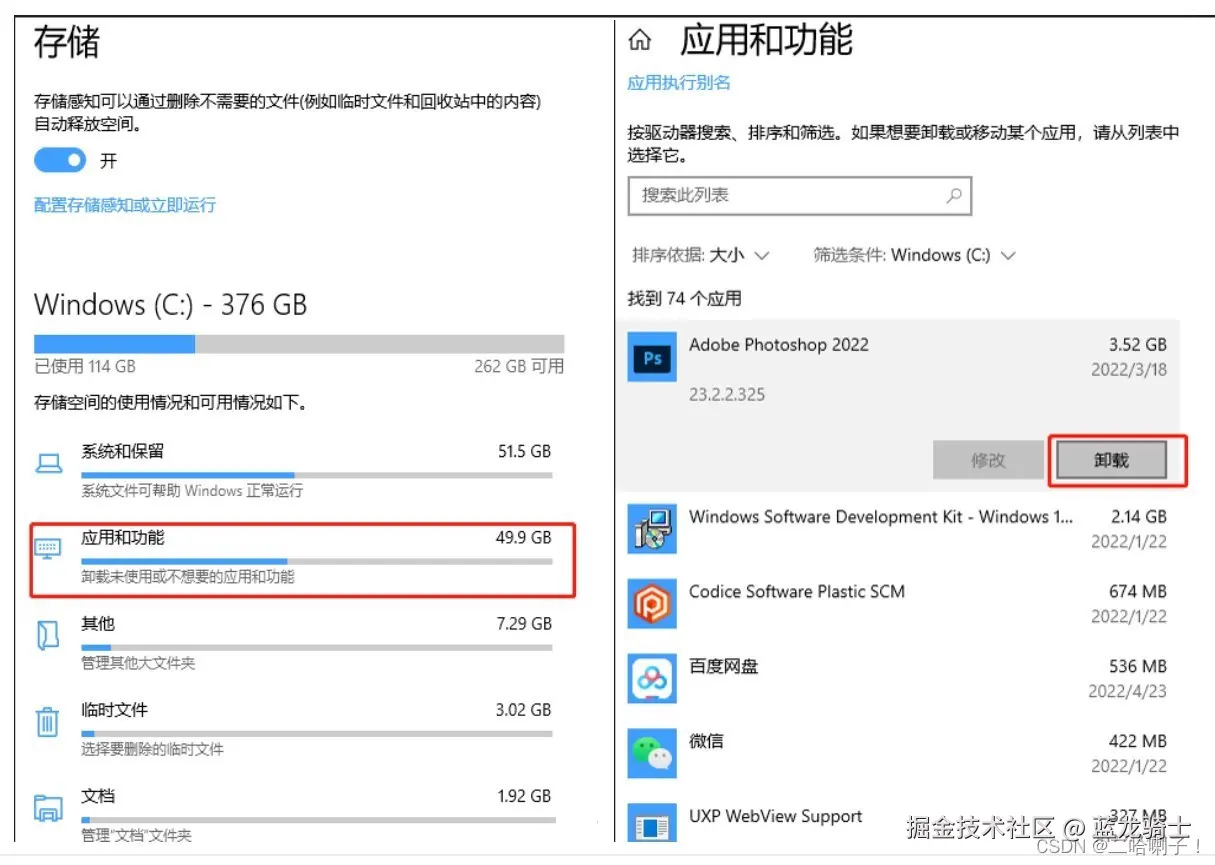Select the Adobe Photoshop 2022 entry name

coord(779,345)
